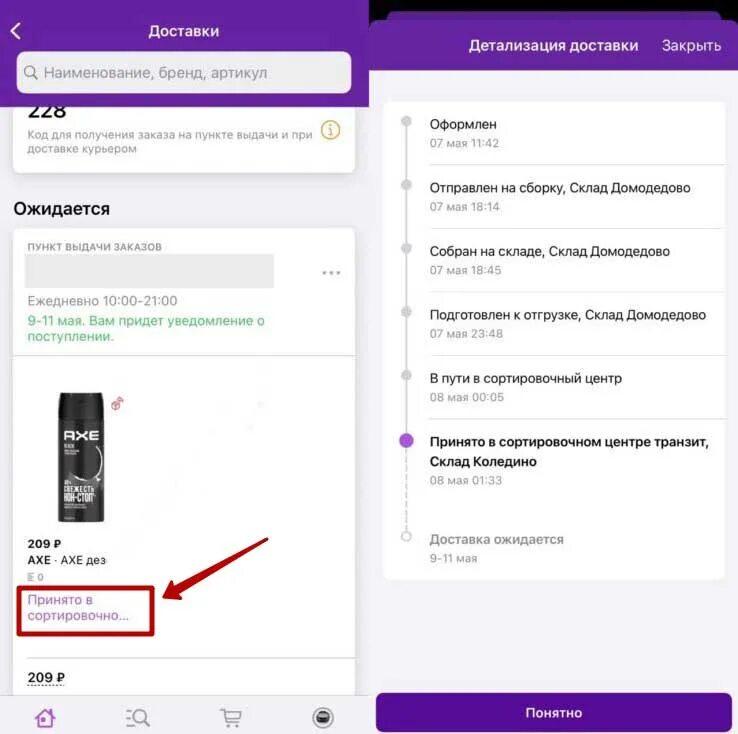The image size is (738, 734).
Task: Focus the Наименование, бренд, артикул search field
Action: pos(184,72)
